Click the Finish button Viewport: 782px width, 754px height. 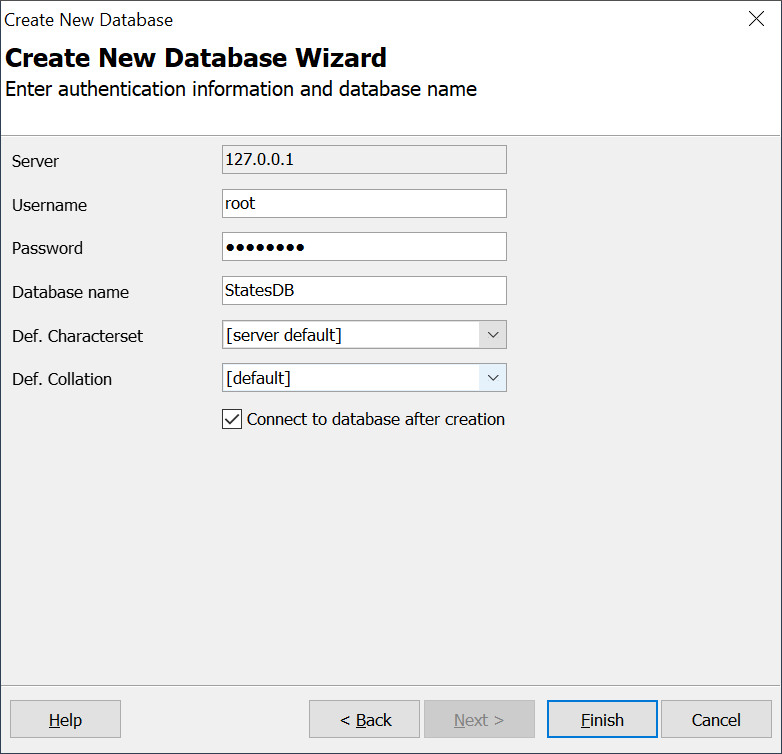coord(602,719)
